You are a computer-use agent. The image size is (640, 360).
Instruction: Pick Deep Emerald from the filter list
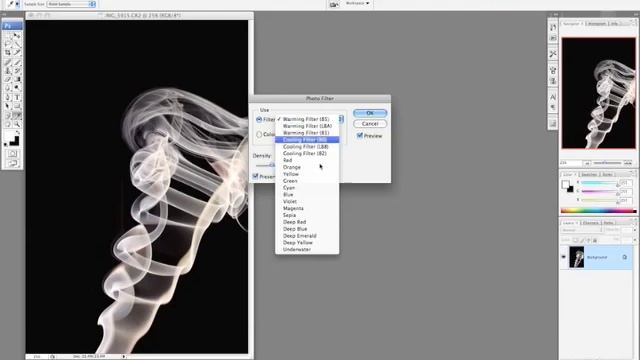click(307, 236)
